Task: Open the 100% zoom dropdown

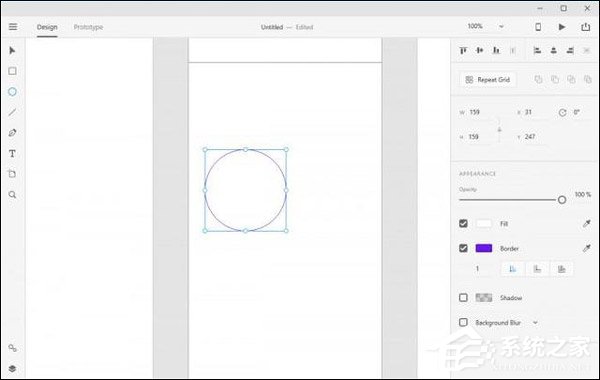Action: pos(501,27)
